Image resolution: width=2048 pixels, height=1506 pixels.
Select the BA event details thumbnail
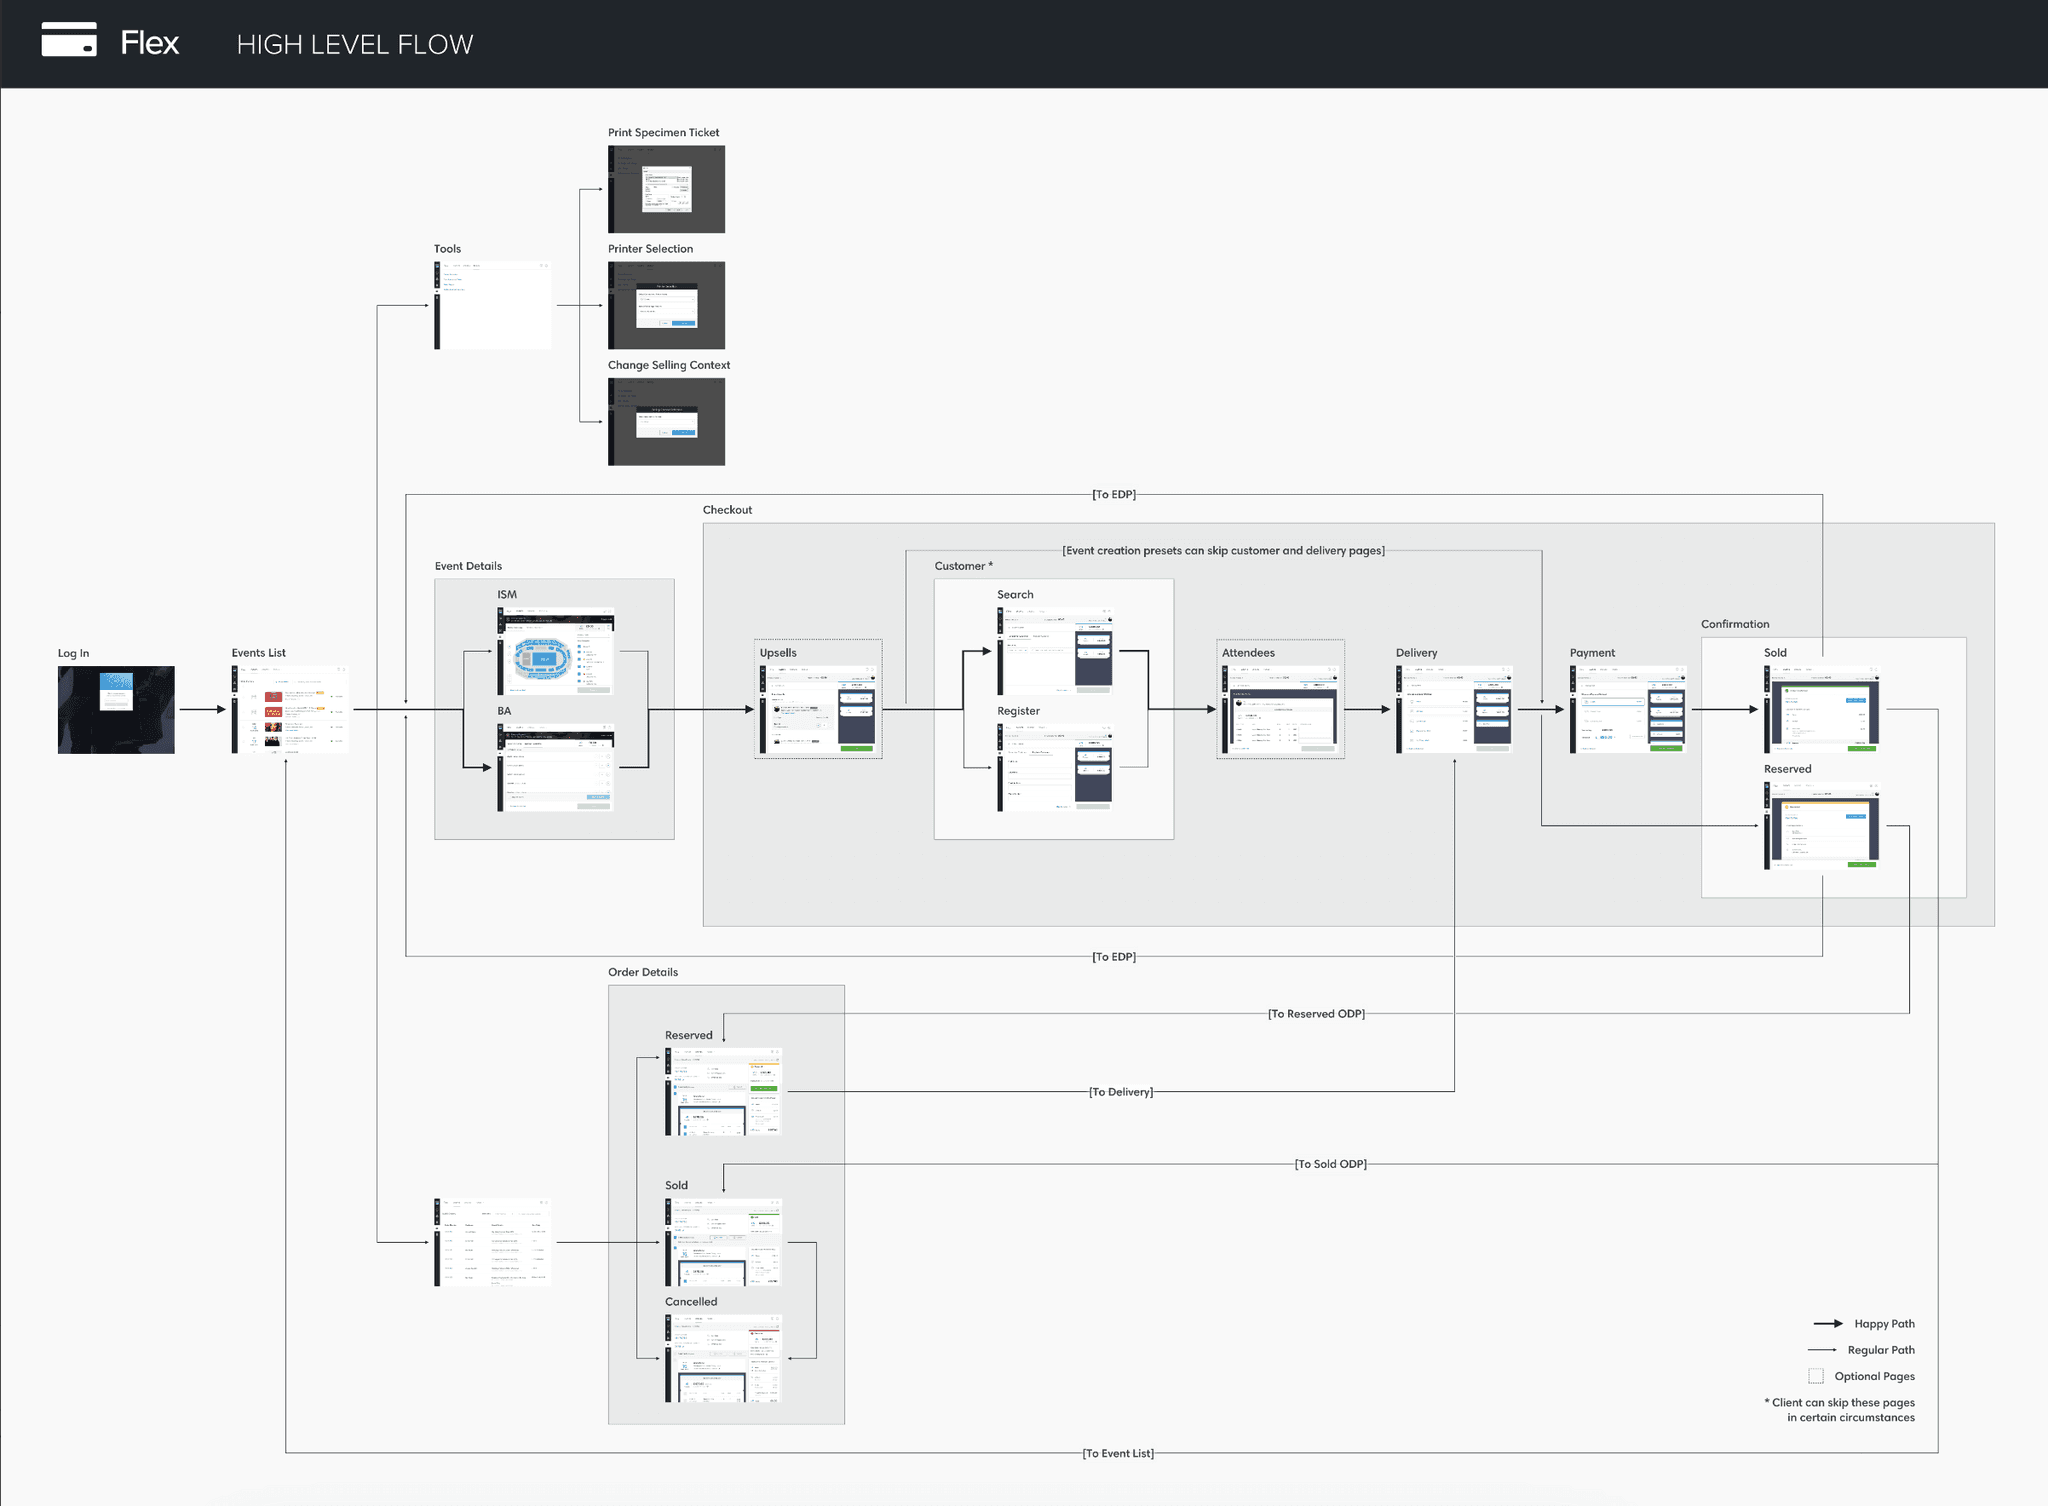pyautogui.click(x=555, y=767)
